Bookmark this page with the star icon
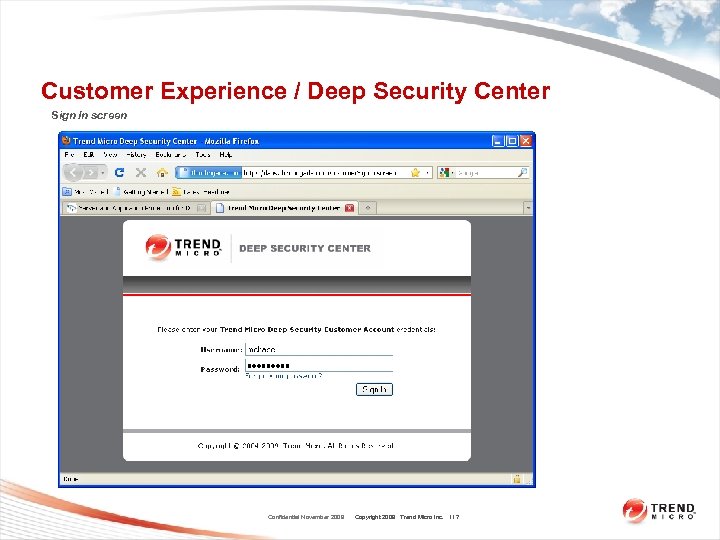This screenshot has width=720, height=540. pyautogui.click(x=415, y=173)
